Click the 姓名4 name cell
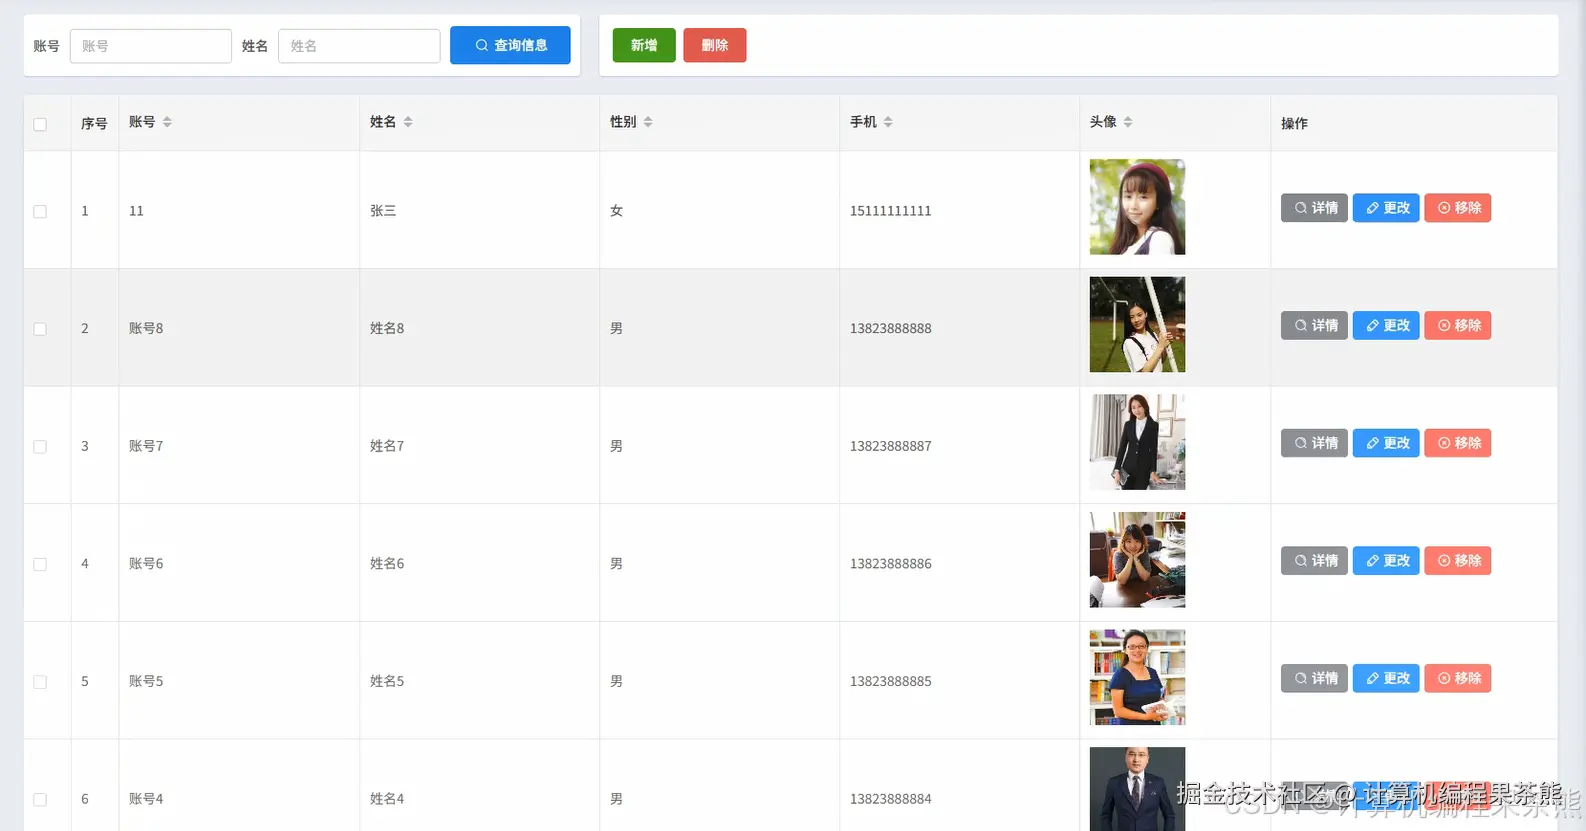This screenshot has width=1586, height=831. [x=387, y=799]
